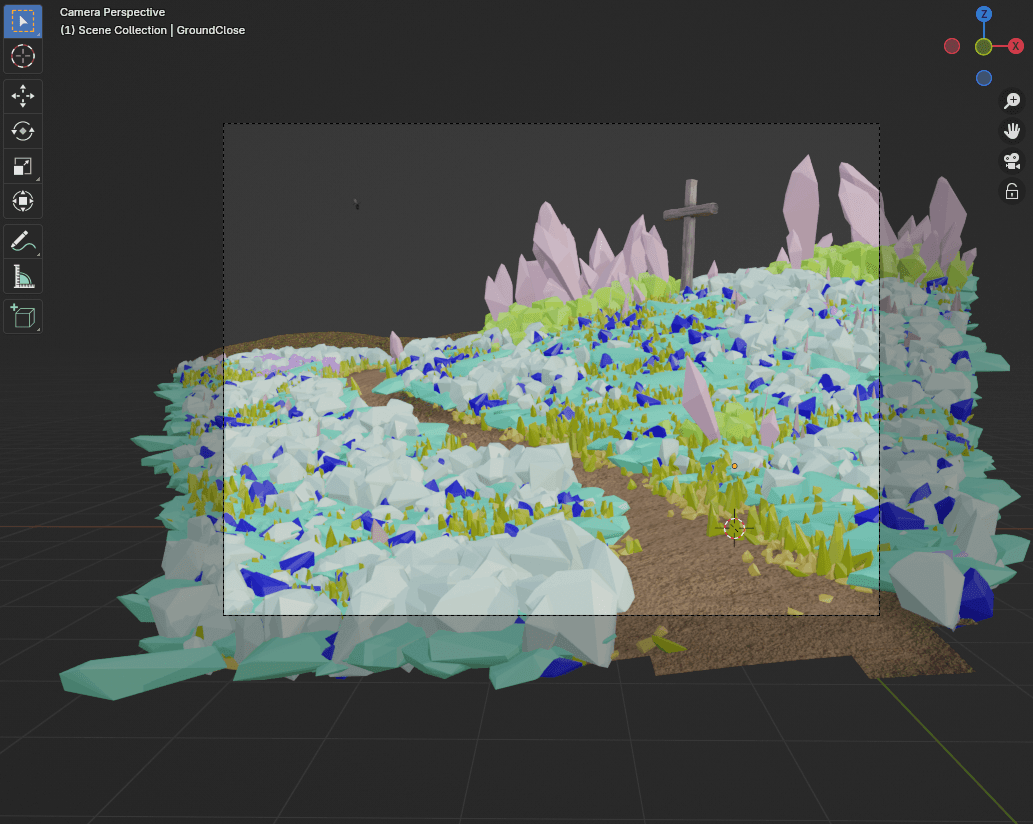Toggle camera view with camera icon
Screen dimensions: 1033x824
pyautogui.click(x=1012, y=161)
